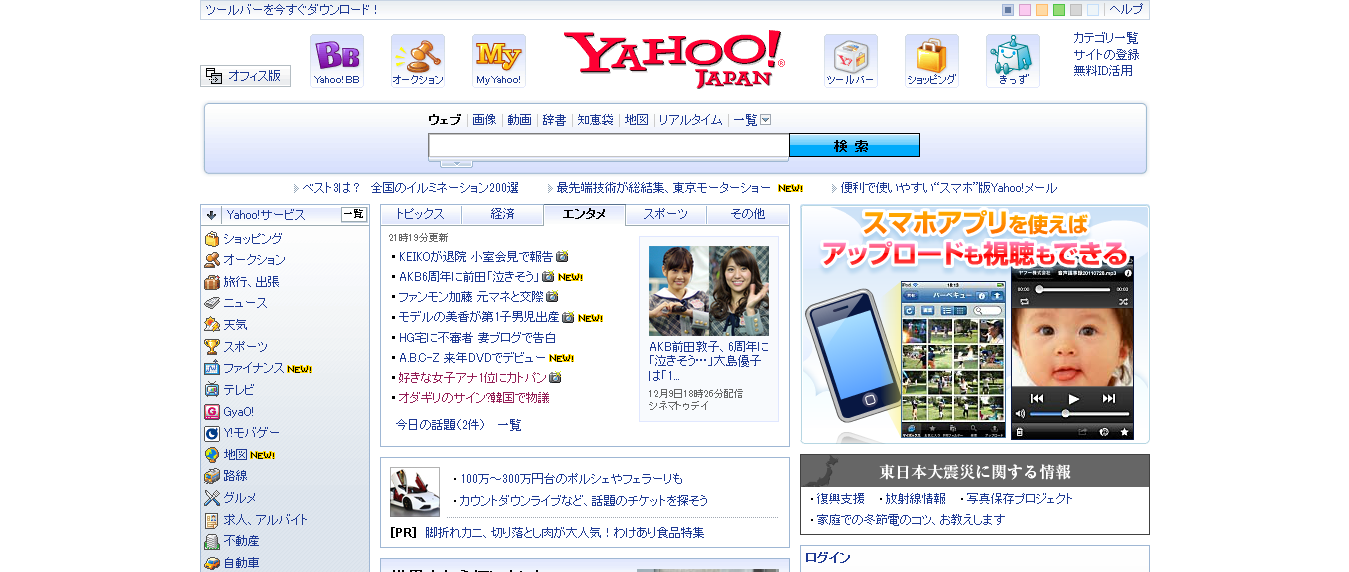Choose the green theme color swatch
The image size is (1349, 572).
[x=1059, y=10]
